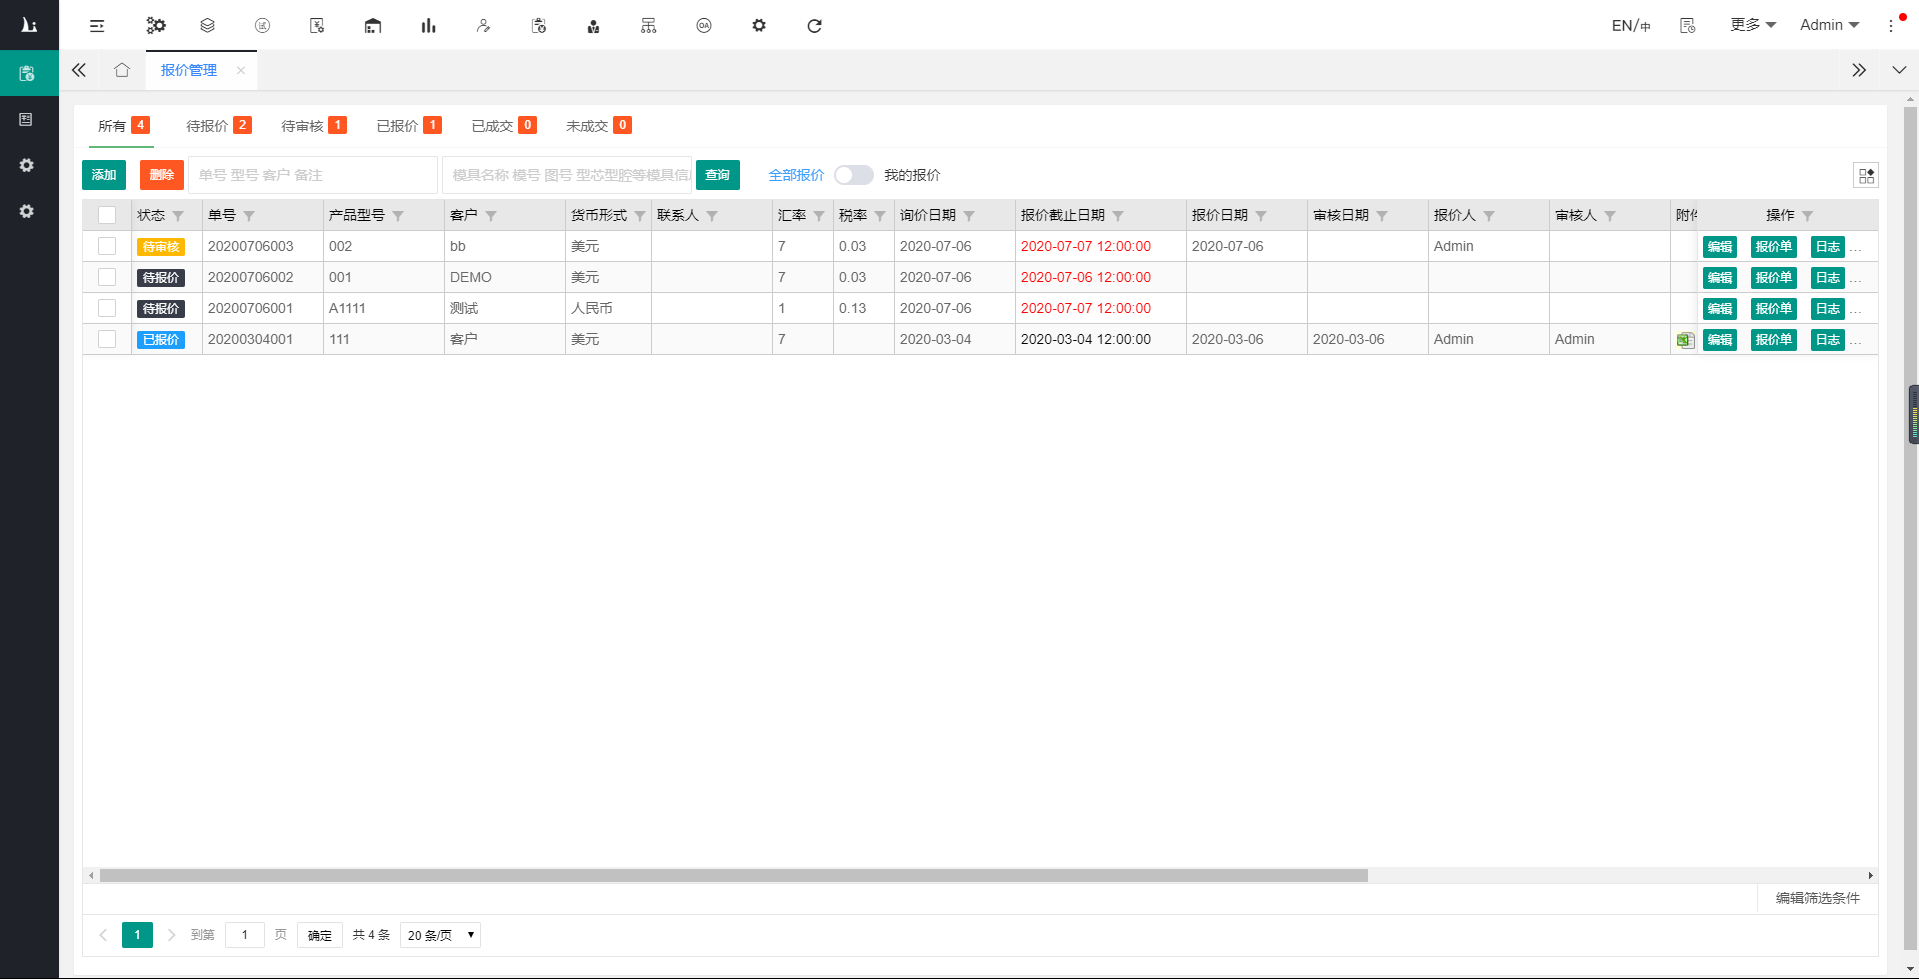Open the bar chart statistics icon
Screen dimensions: 1919x979
click(x=428, y=26)
